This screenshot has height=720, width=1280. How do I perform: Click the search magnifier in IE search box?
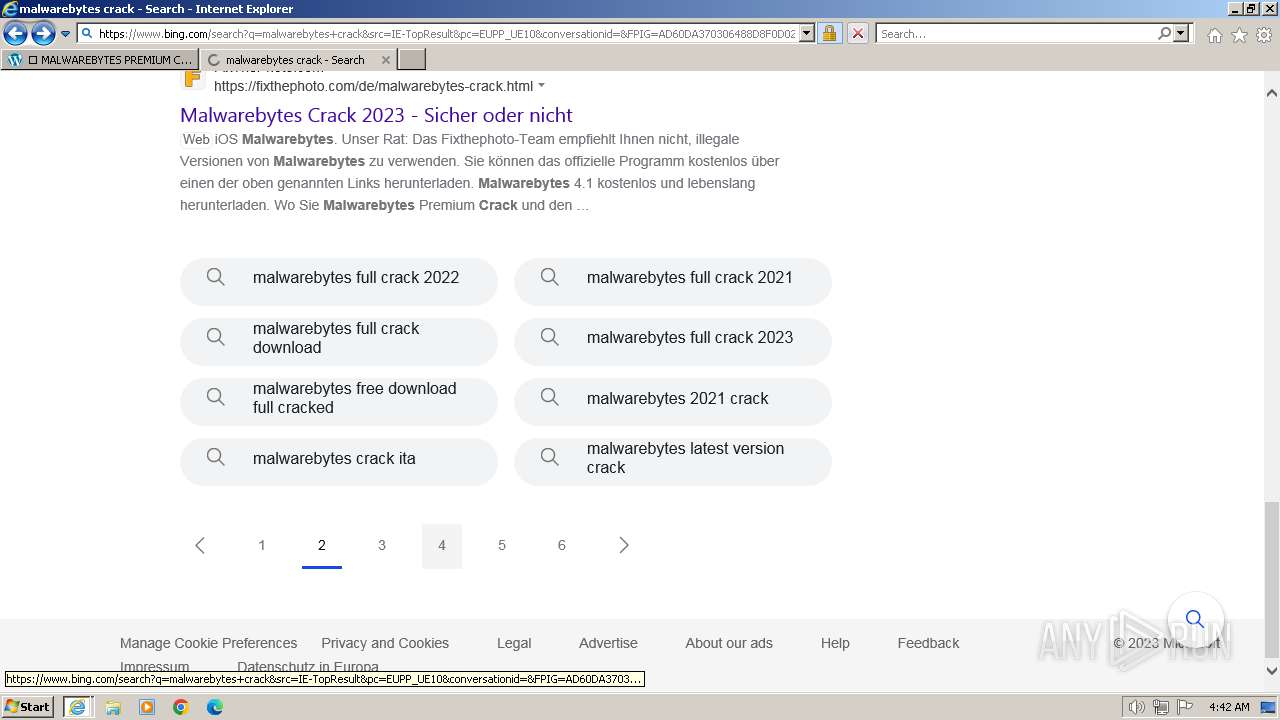tap(1164, 33)
